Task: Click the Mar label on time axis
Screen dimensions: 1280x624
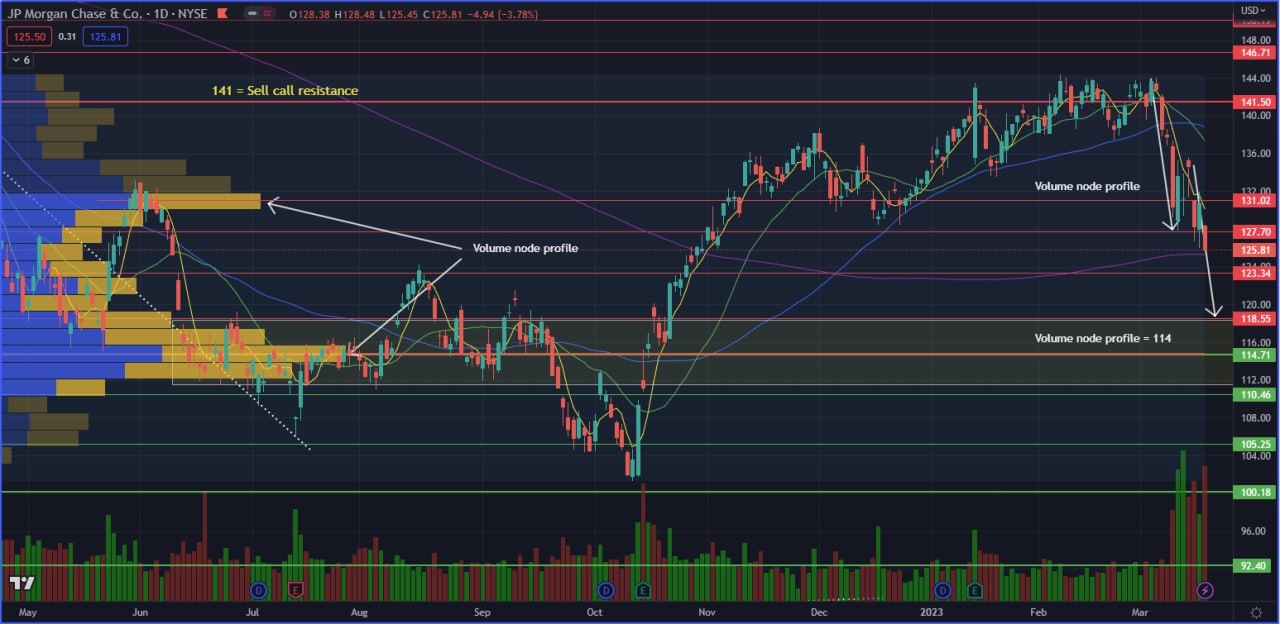Action: pyautogui.click(x=1141, y=611)
